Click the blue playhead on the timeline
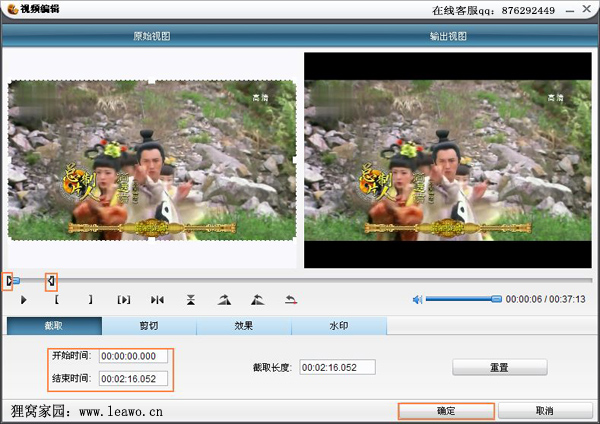Image resolution: width=600 pixels, height=424 pixels. (16, 281)
